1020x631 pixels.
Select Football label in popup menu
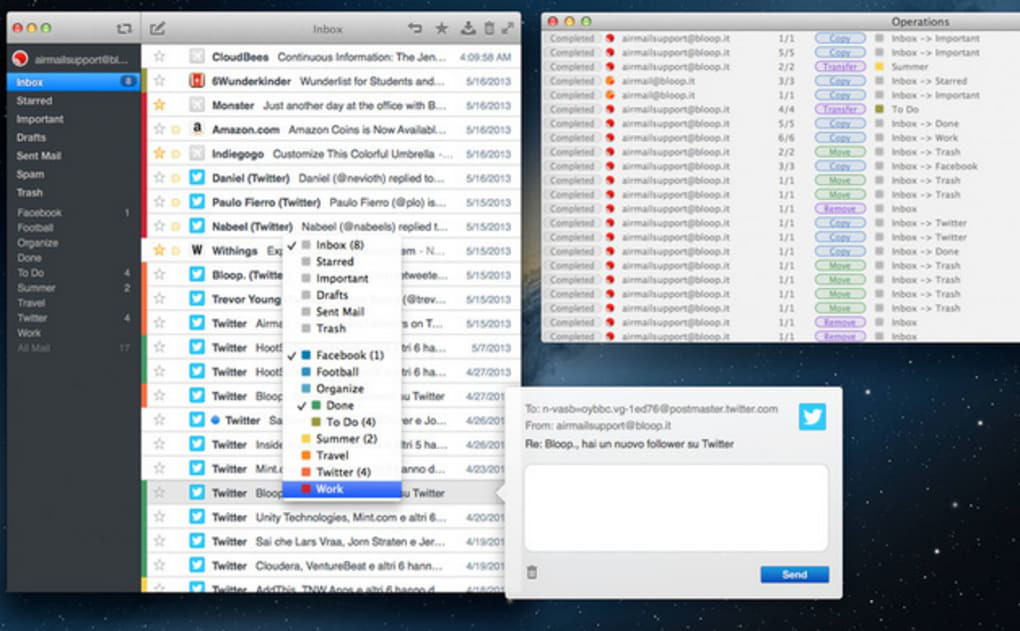pos(342,372)
